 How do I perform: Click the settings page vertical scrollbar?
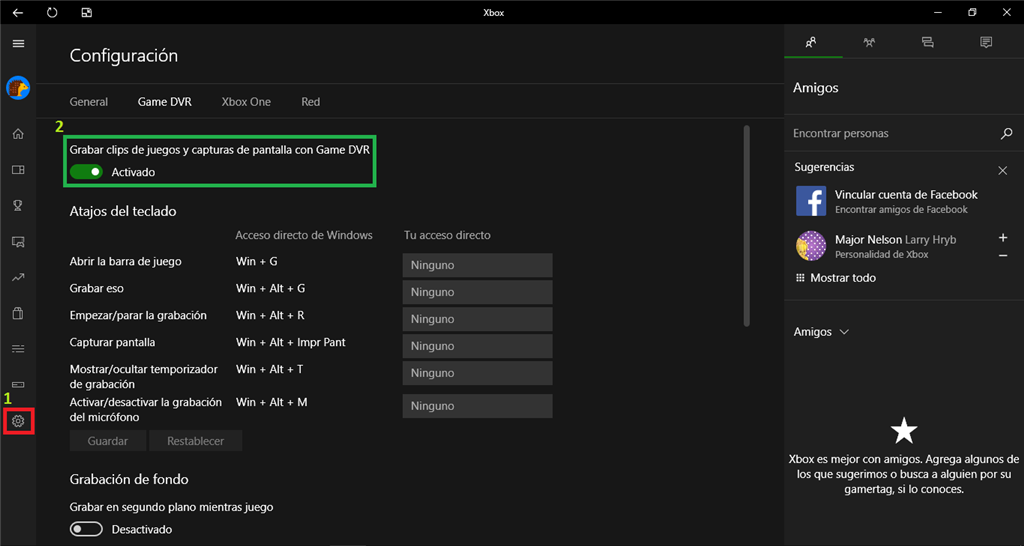click(746, 226)
